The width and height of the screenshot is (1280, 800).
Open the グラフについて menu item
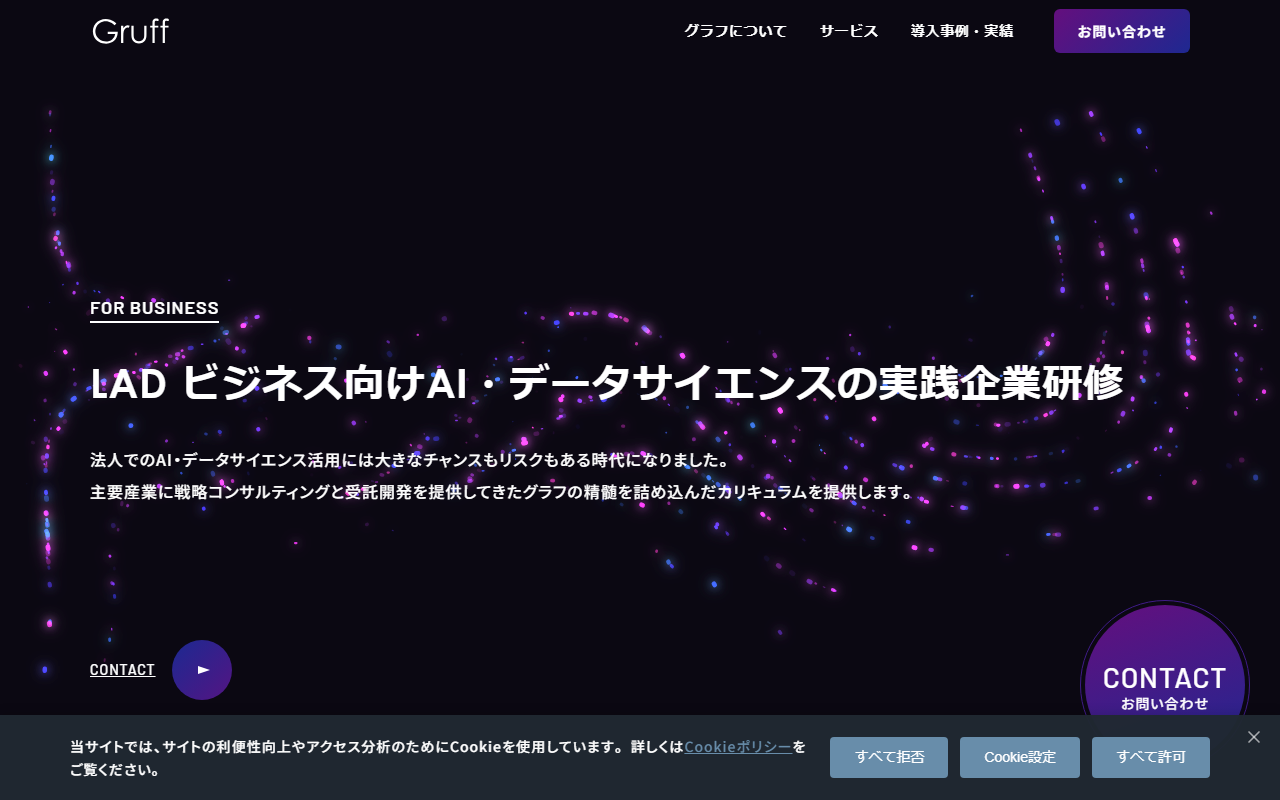[x=735, y=31]
